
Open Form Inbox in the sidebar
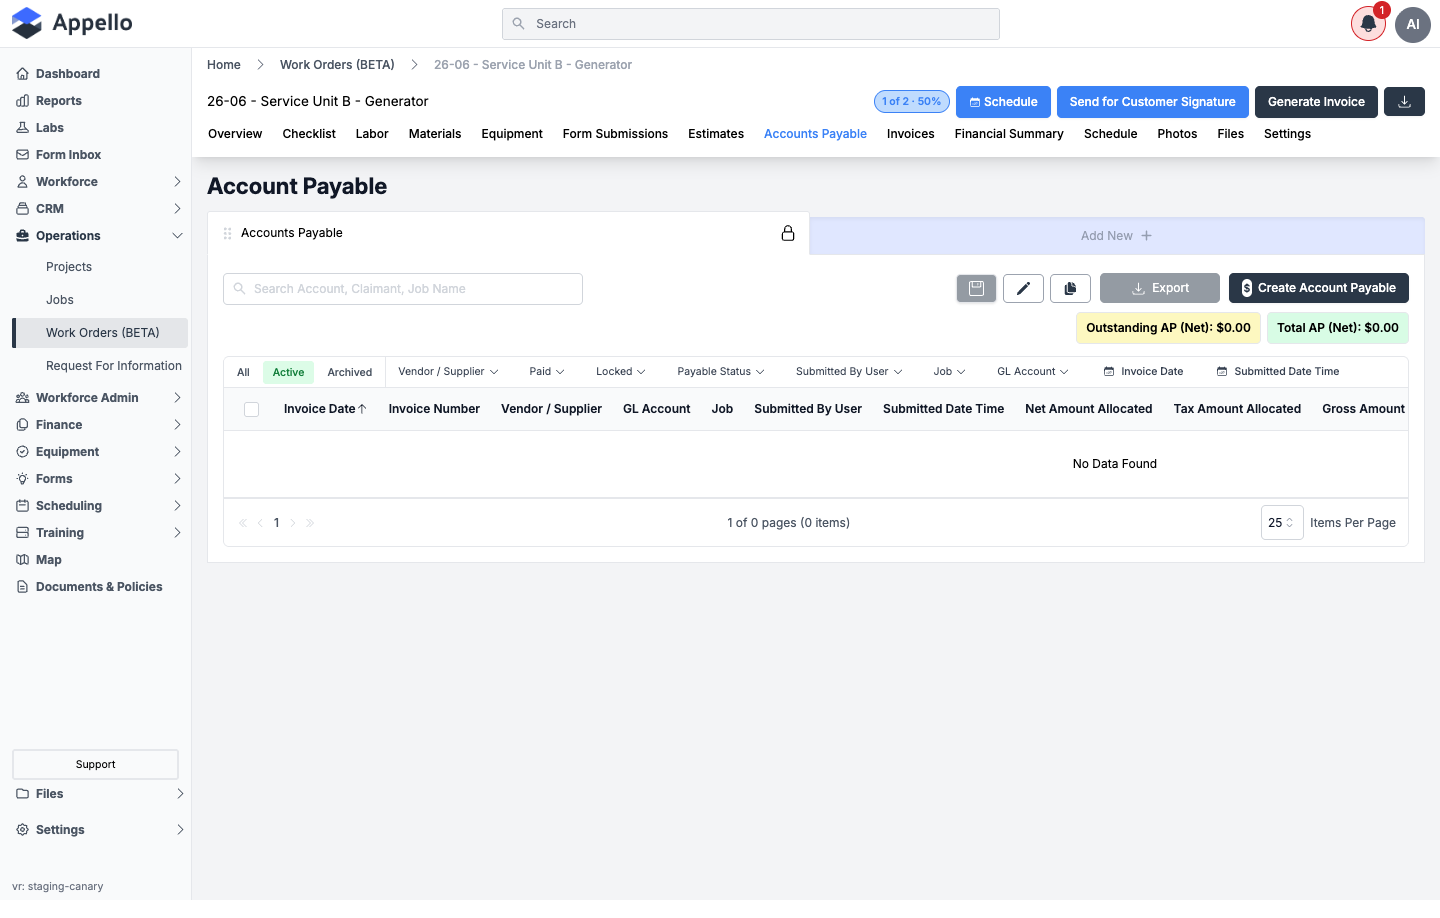pos(68,155)
